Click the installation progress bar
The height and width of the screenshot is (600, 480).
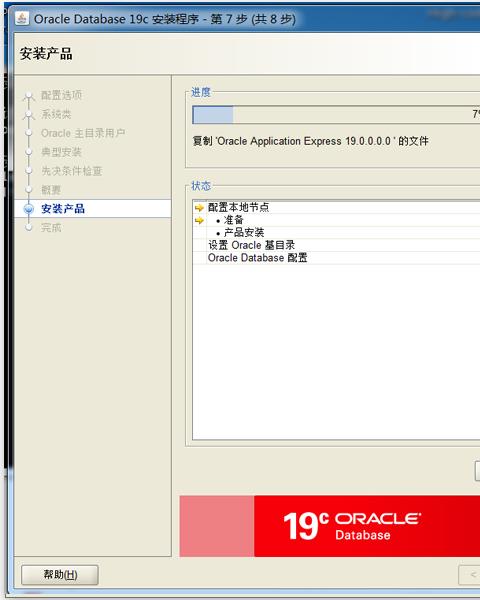[x=336, y=114]
